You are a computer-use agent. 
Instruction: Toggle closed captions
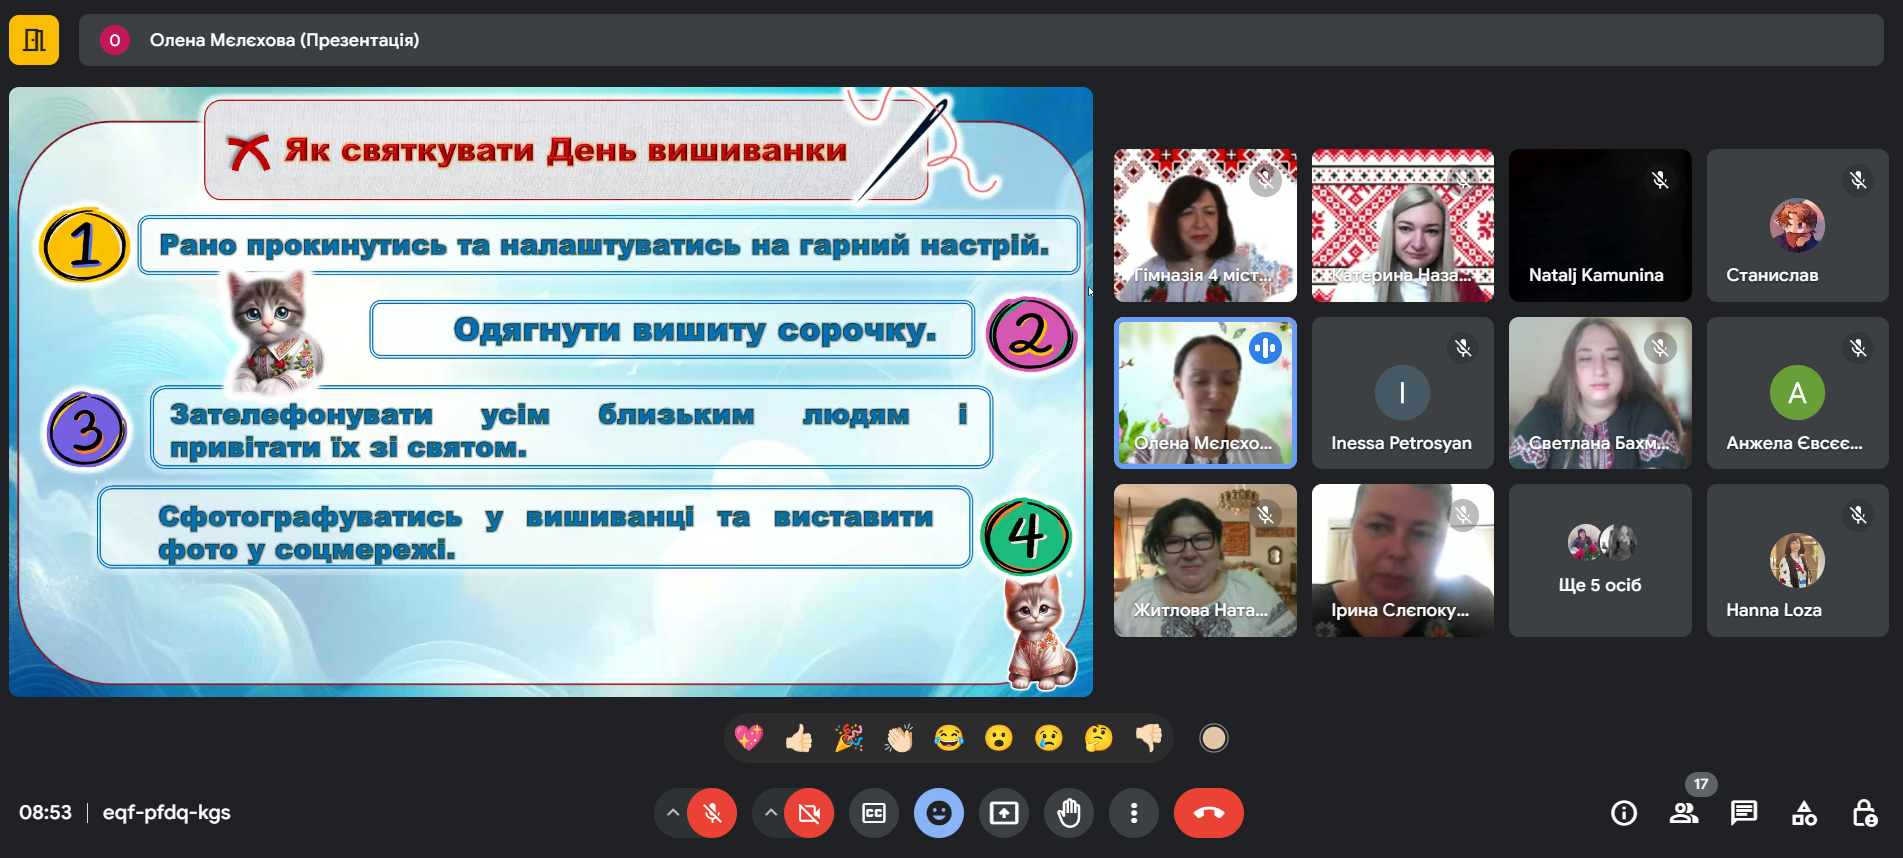pos(874,813)
